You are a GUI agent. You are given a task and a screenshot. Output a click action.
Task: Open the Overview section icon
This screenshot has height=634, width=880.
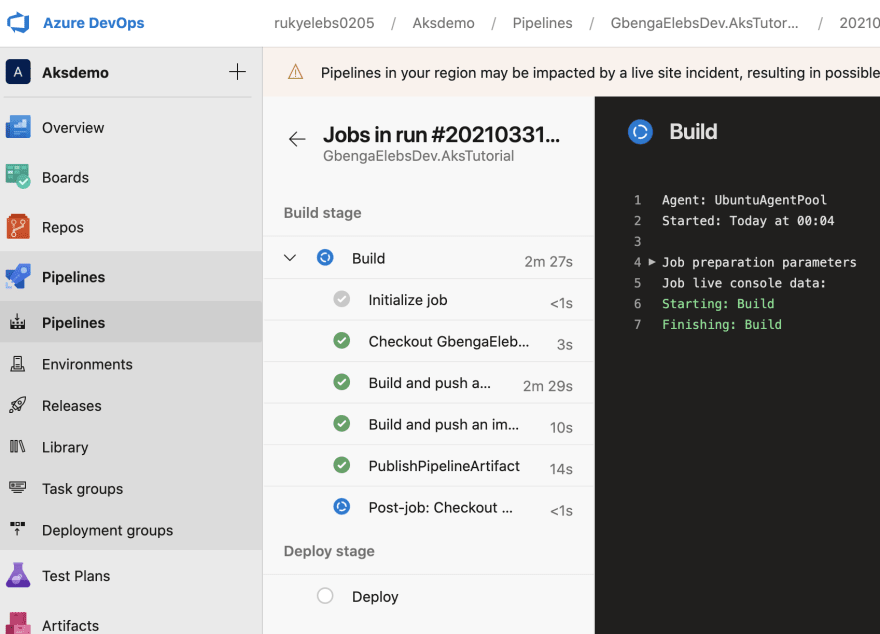pyautogui.click(x=18, y=127)
